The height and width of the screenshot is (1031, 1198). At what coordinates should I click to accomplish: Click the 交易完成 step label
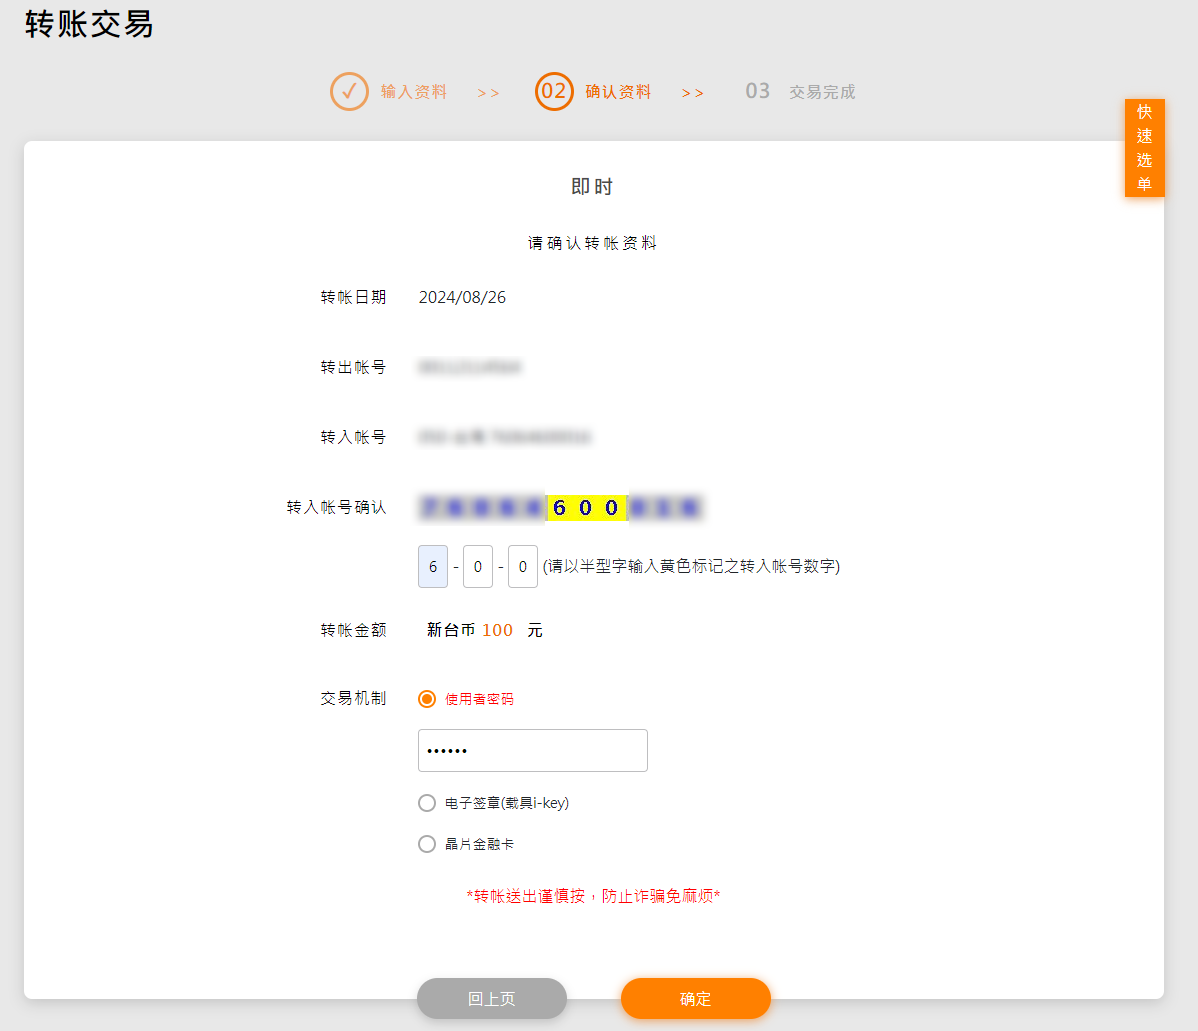click(822, 92)
